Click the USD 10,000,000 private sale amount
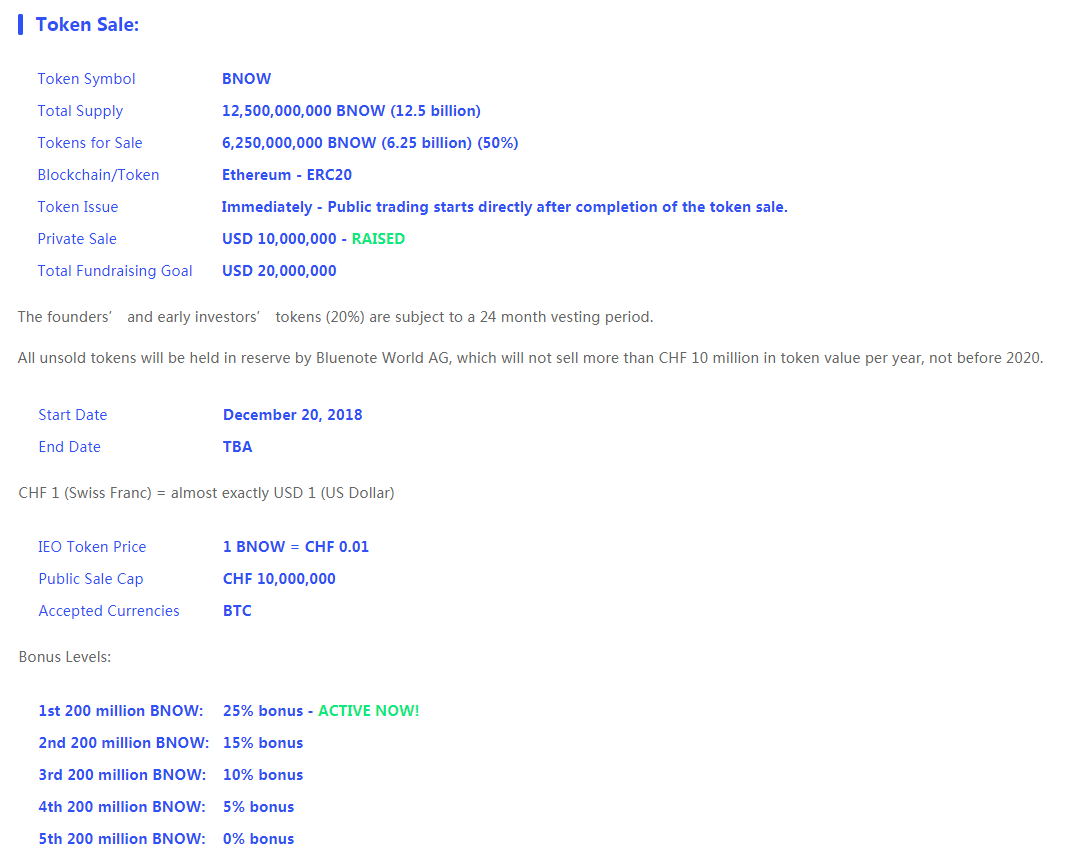 coord(279,239)
